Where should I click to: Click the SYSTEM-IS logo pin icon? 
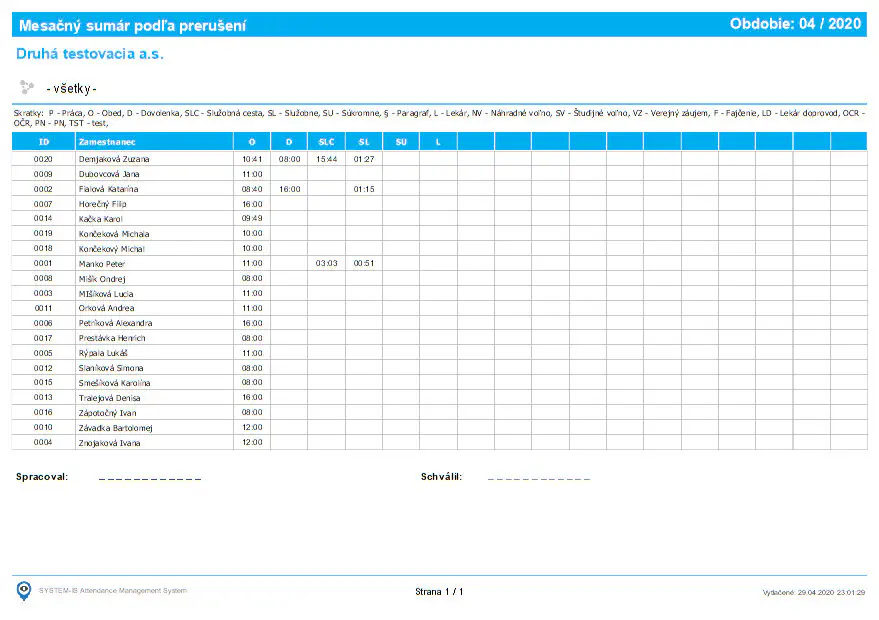pos(24,591)
